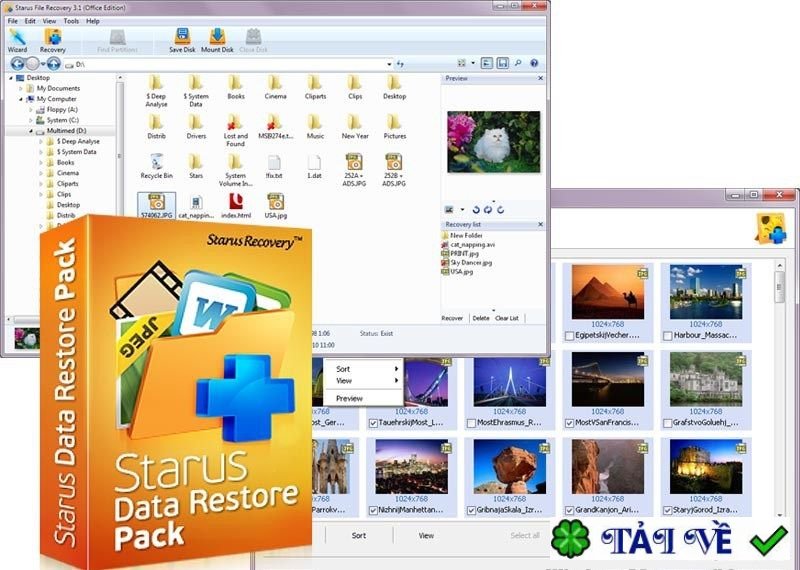
Task: Click the white cat preview image
Action: (493, 142)
